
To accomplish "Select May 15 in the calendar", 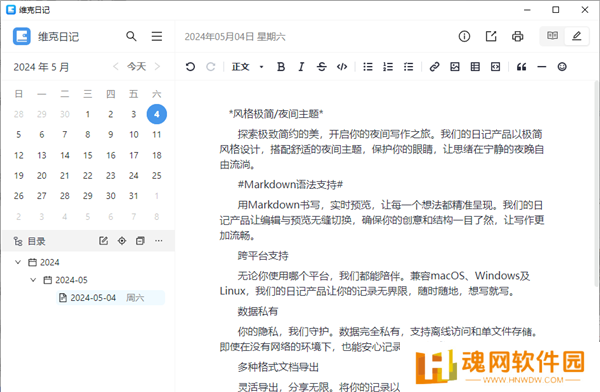I will 88,155.
